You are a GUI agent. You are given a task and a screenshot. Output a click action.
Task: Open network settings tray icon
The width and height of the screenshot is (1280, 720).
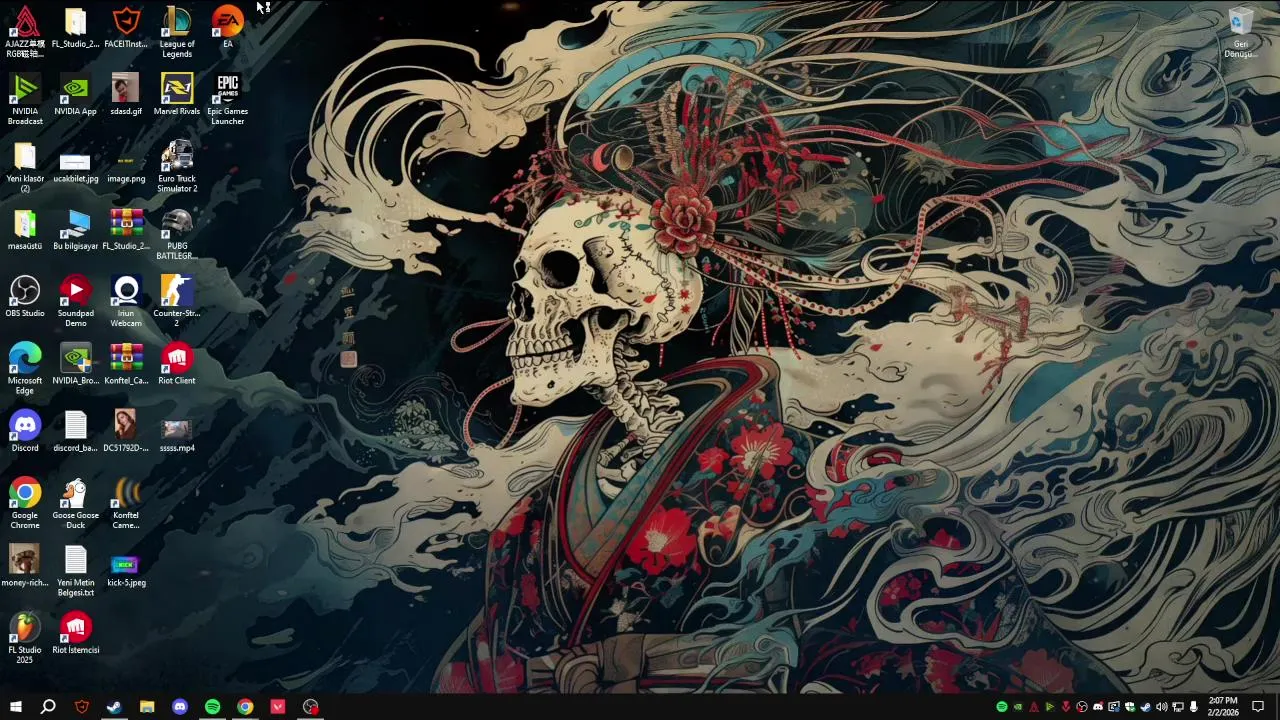[1178, 707]
